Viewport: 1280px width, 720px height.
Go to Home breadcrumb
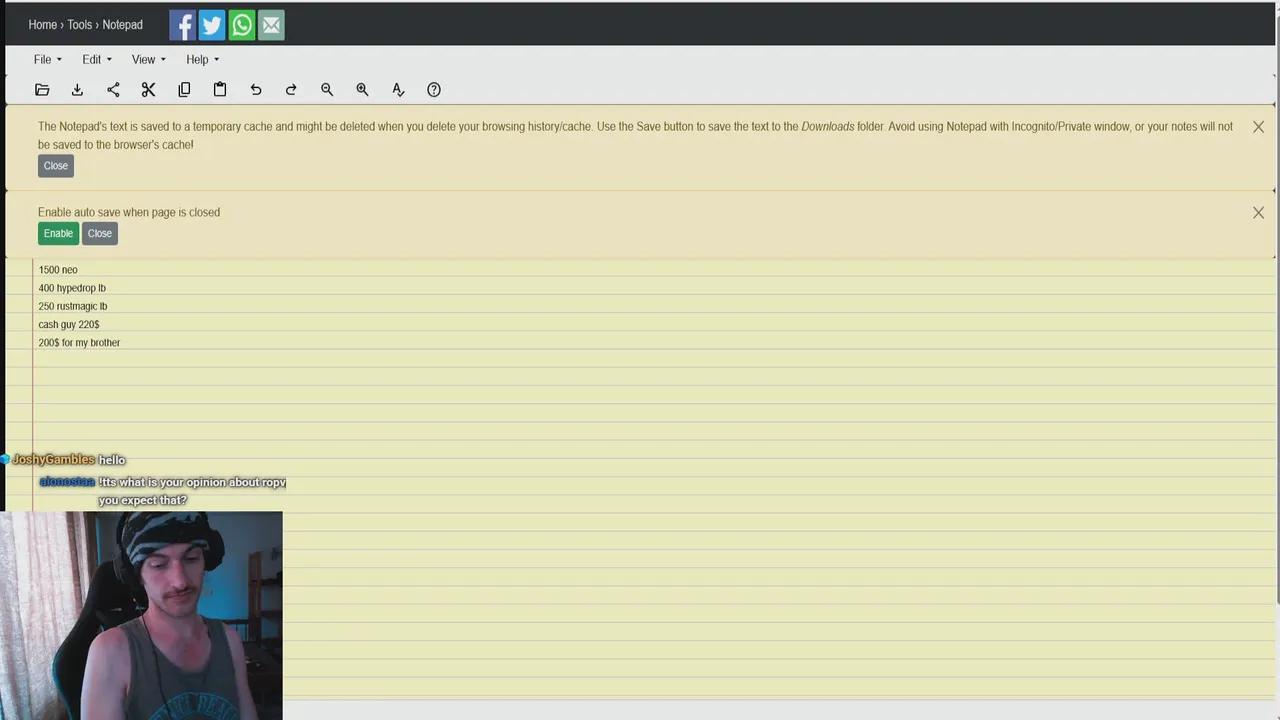(43, 25)
